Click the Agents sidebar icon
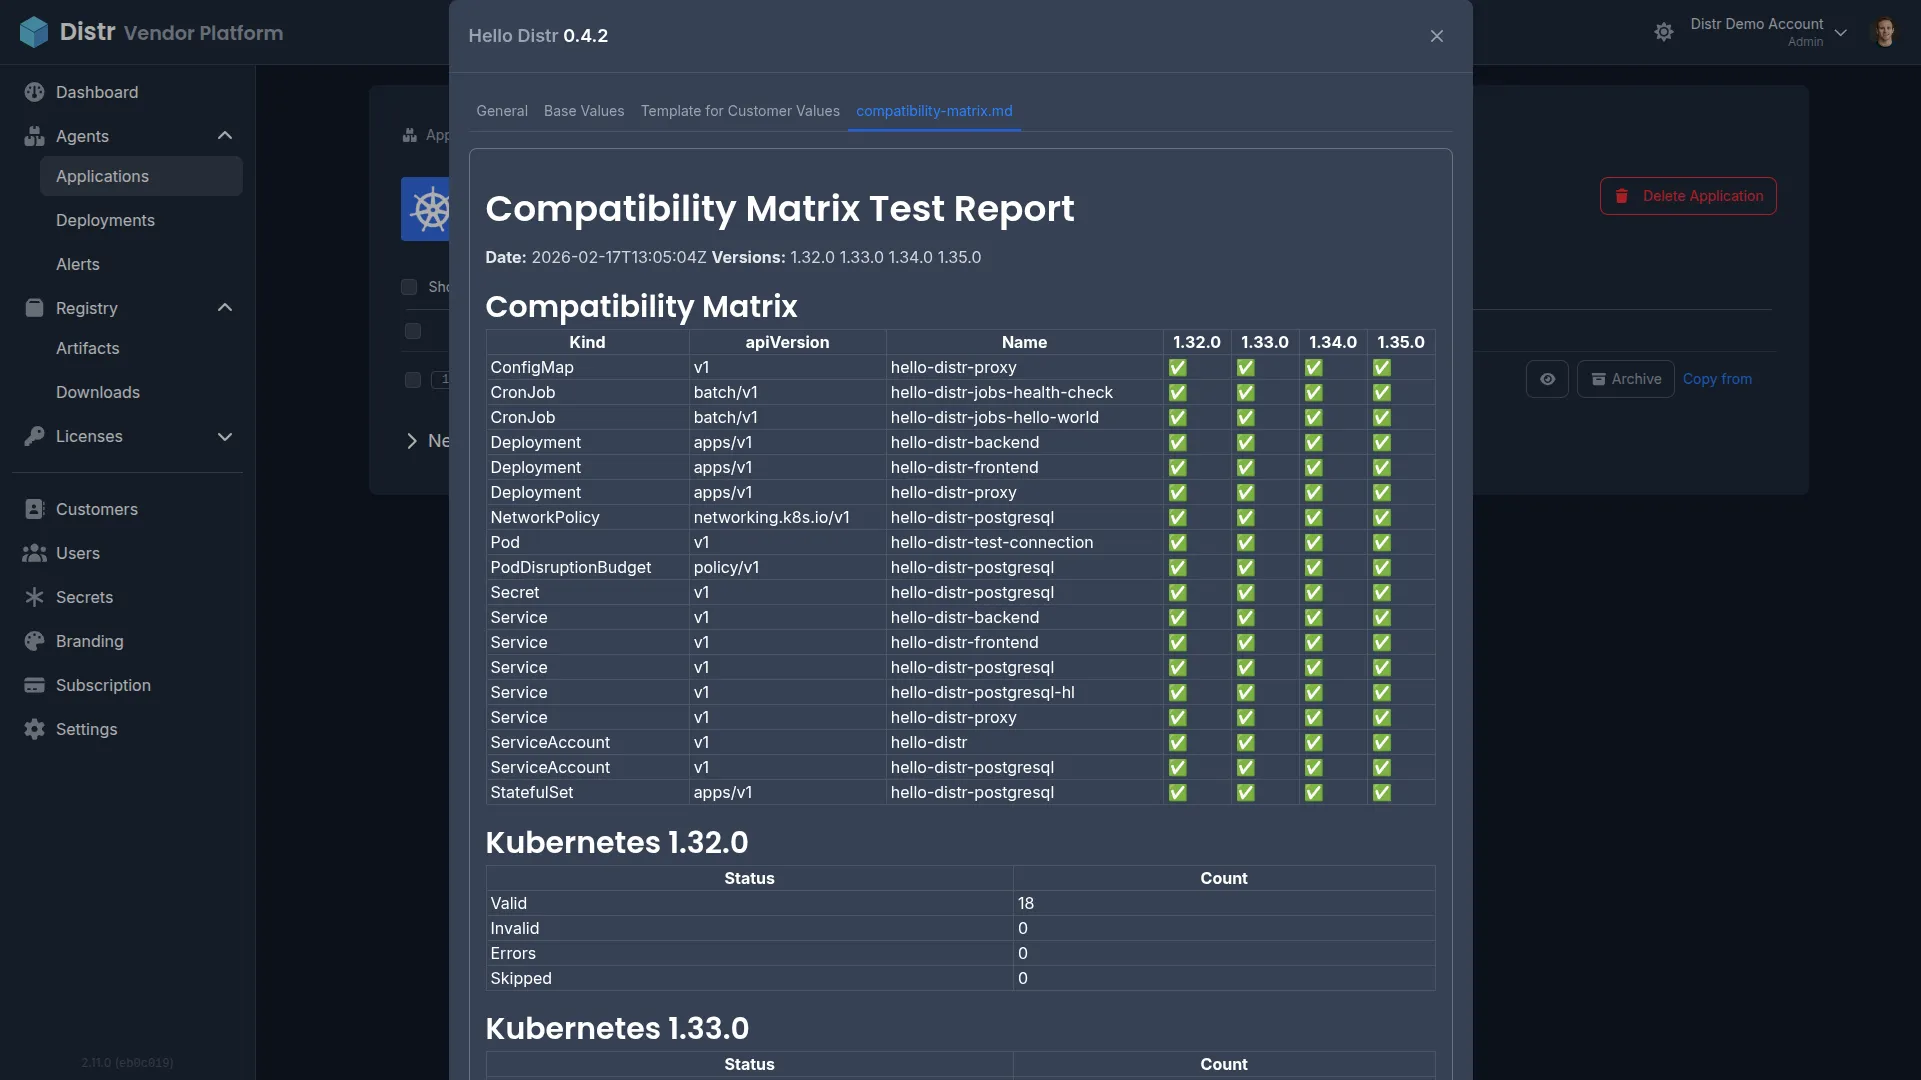Screen dimensions: 1921x1080 (x=35, y=136)
